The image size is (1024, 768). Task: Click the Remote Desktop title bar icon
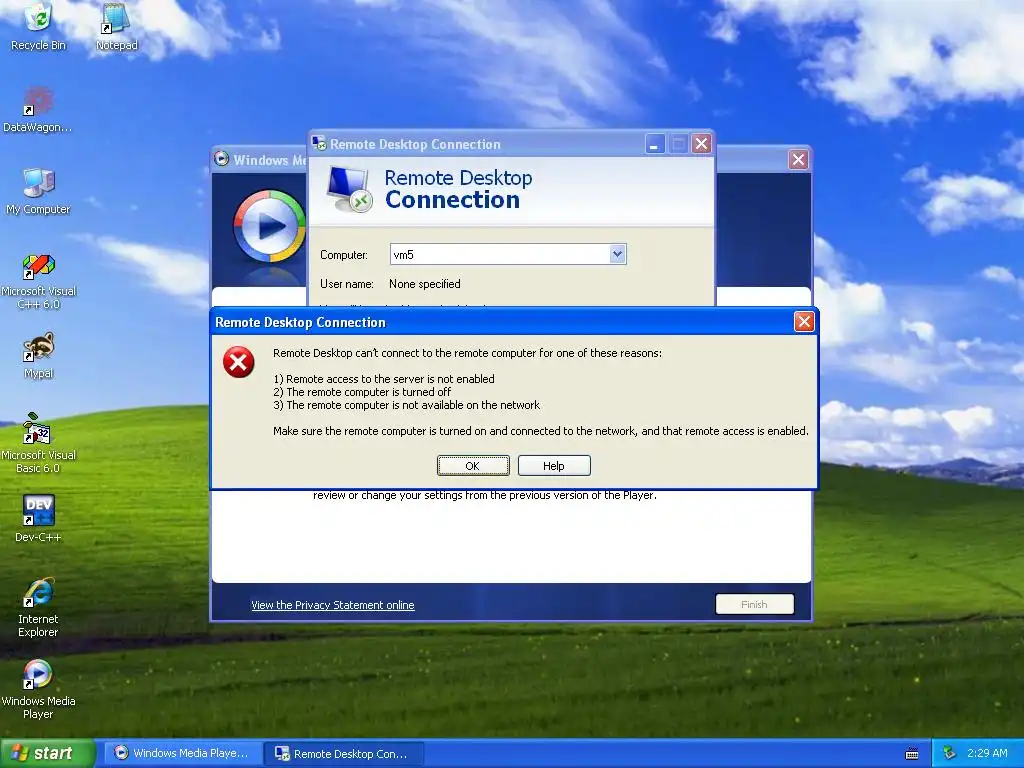pos(319,143)
